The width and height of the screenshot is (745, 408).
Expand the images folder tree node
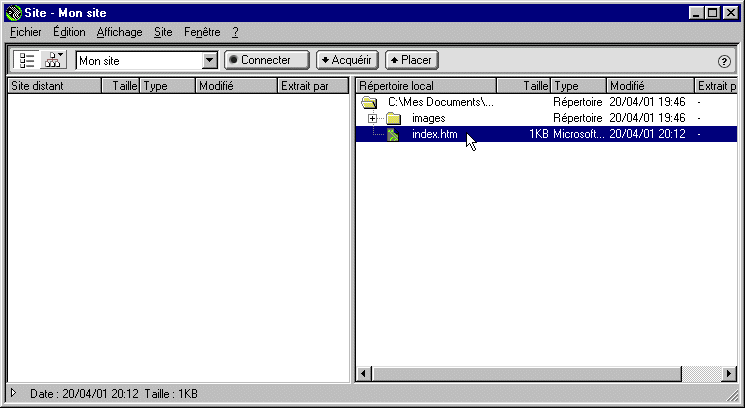[x=372, y=118]
